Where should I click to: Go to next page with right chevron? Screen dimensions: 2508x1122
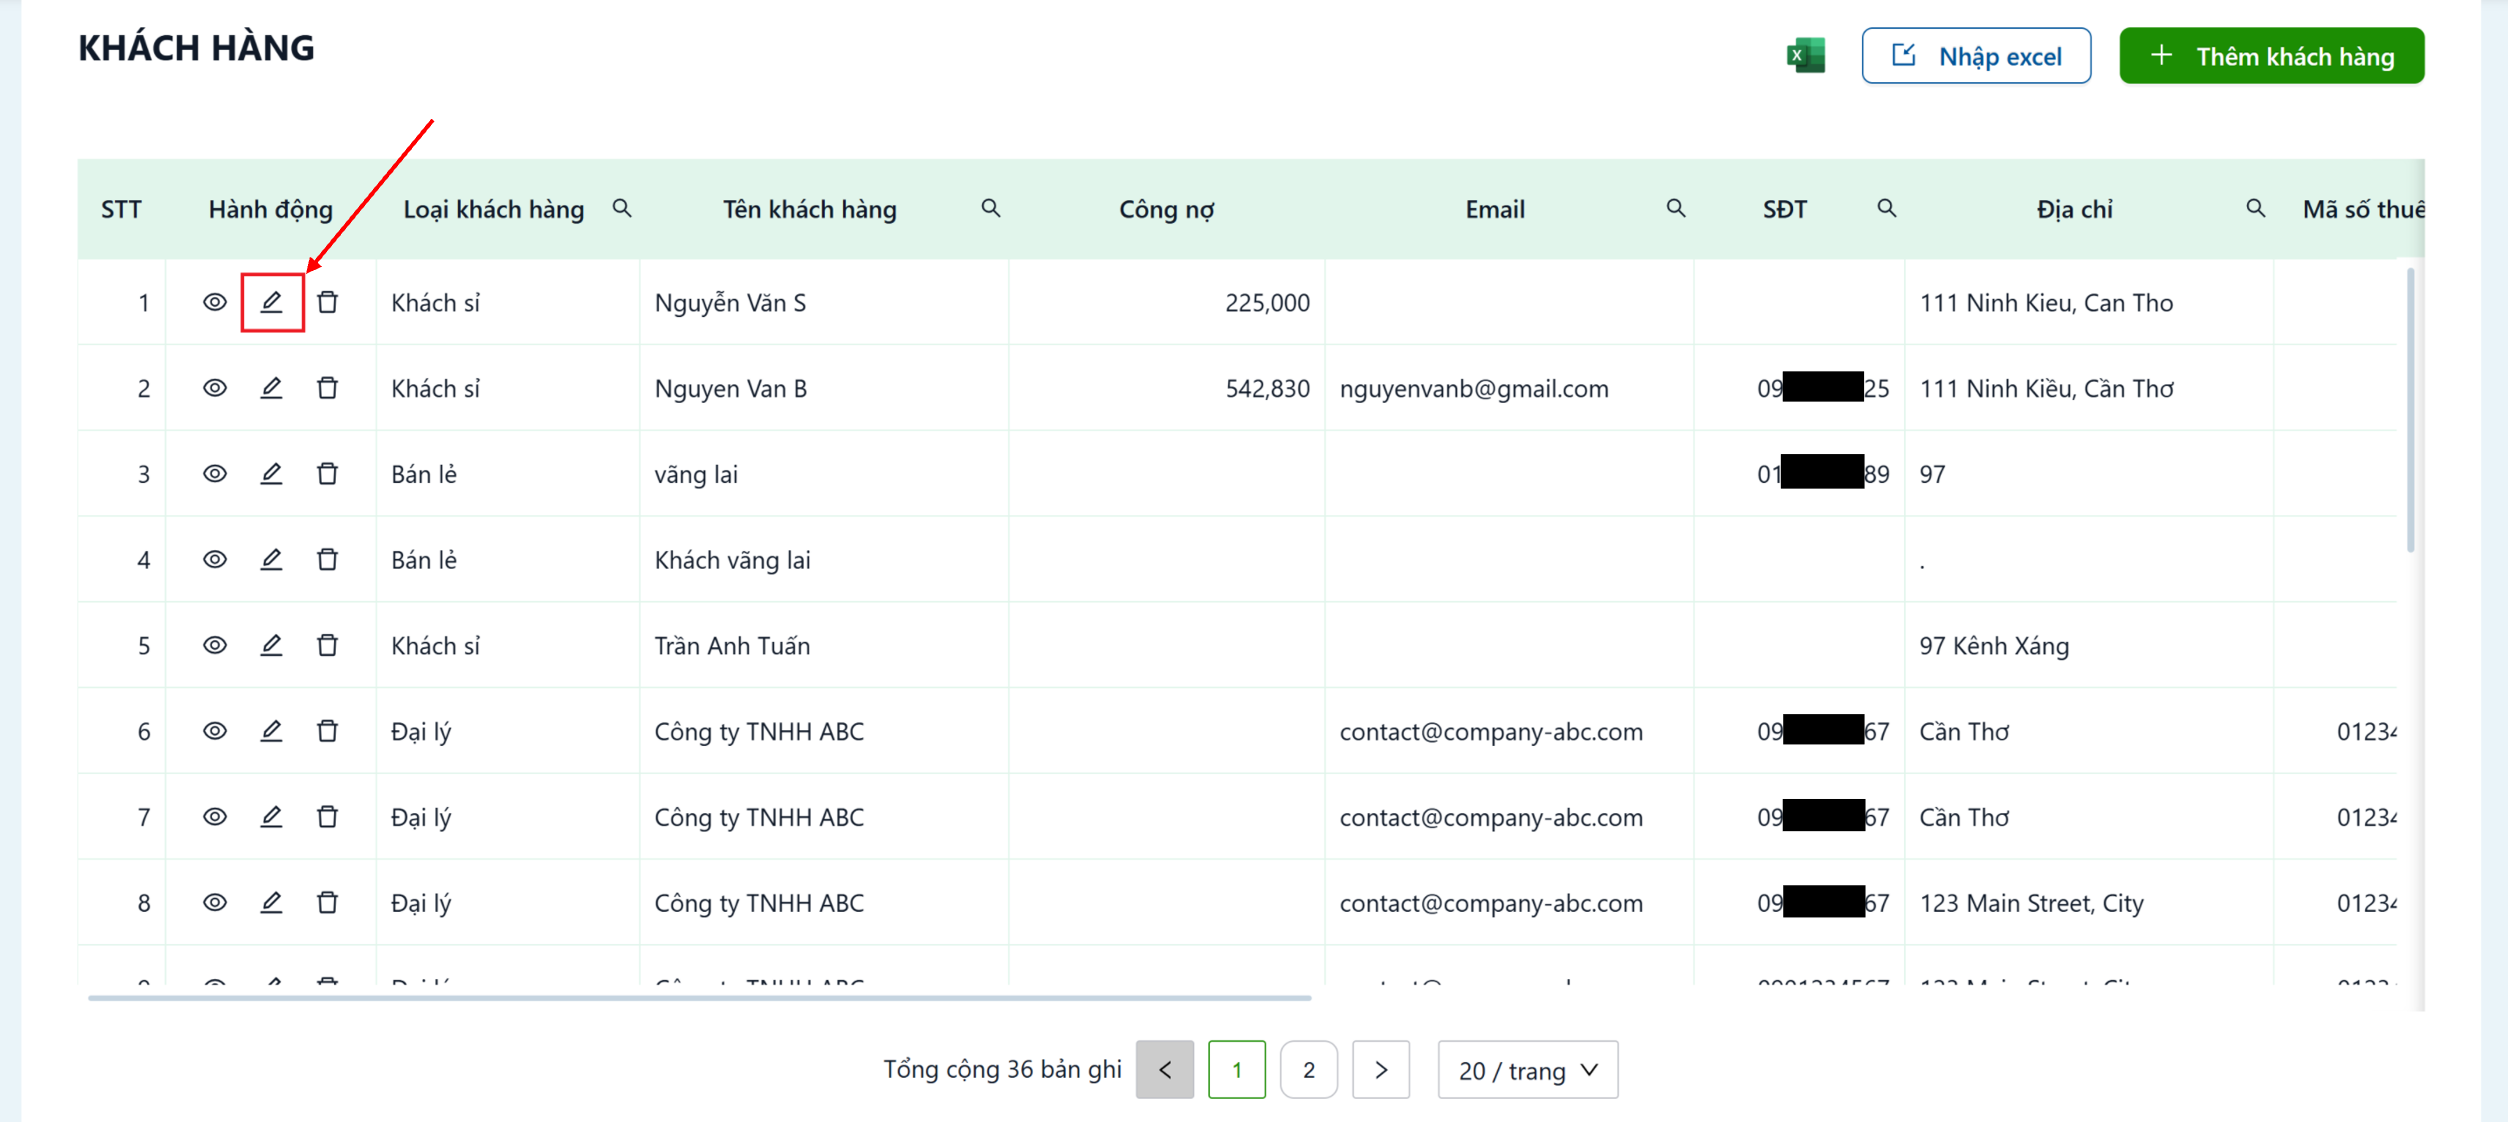[1381, 1070]
